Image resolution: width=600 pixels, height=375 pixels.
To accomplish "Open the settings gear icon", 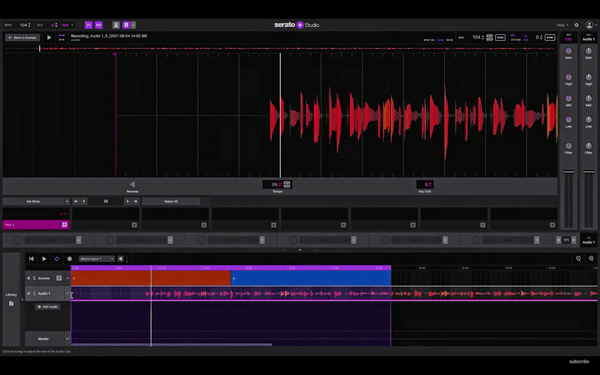I will pyautogui.click(x=577, y=25).
